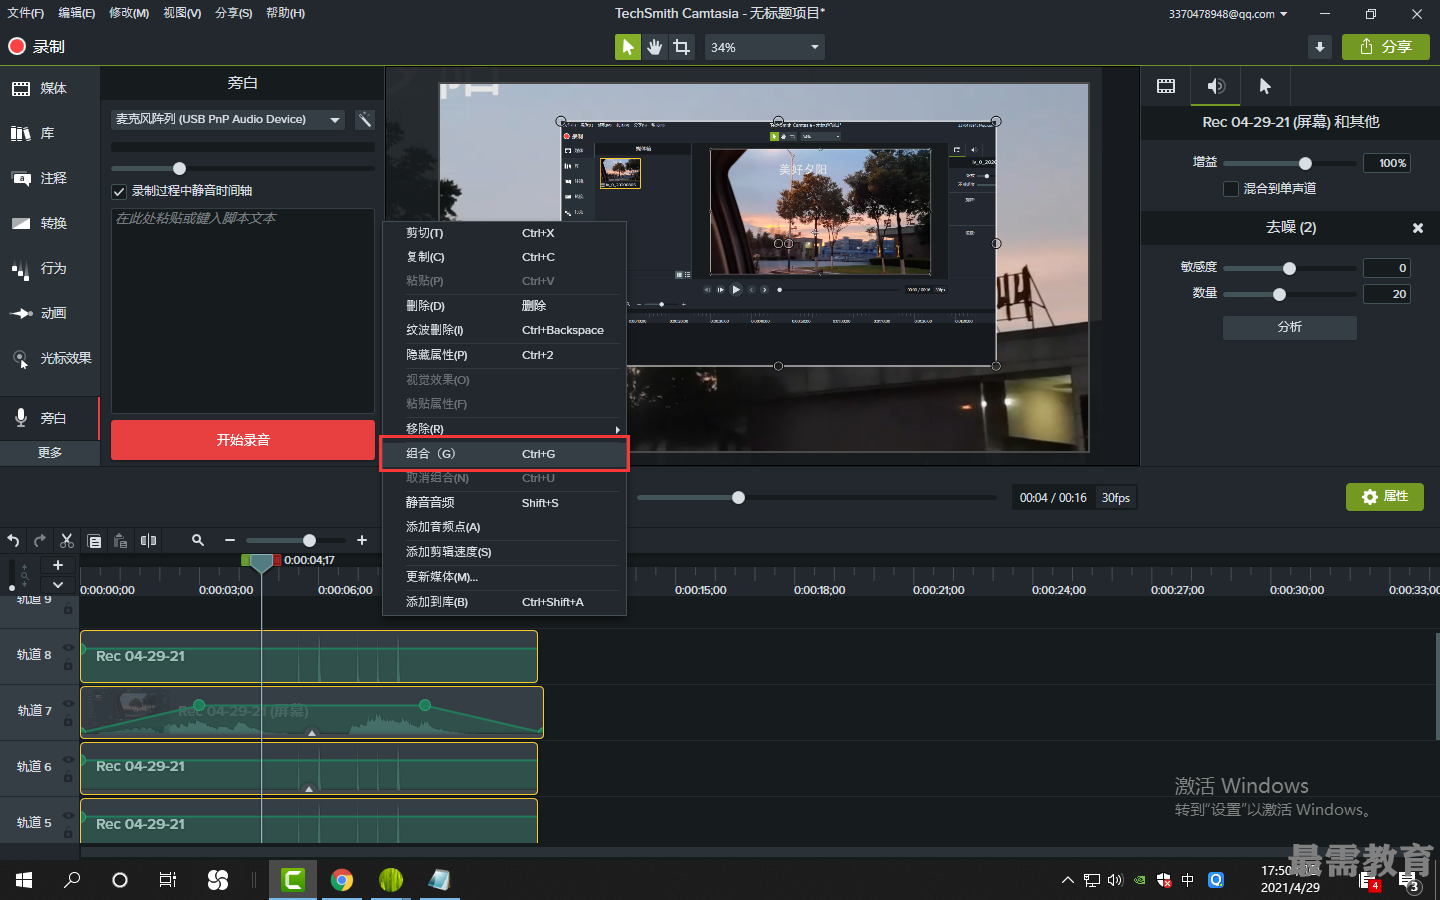Viewport: 1440px width, 900px height.
Task: Activate the pan hand tool
Action: (x=654, y=47)
